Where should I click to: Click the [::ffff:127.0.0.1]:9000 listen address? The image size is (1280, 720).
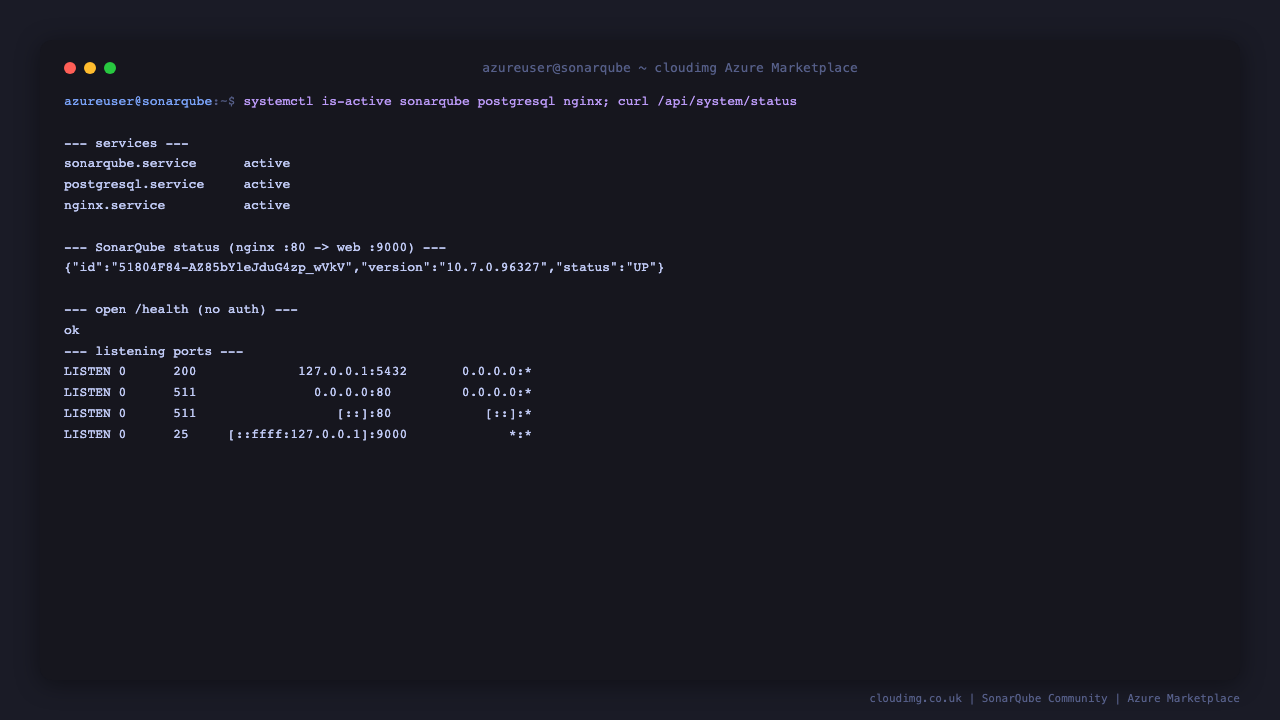pyautogui.click(x=317, y=434)
